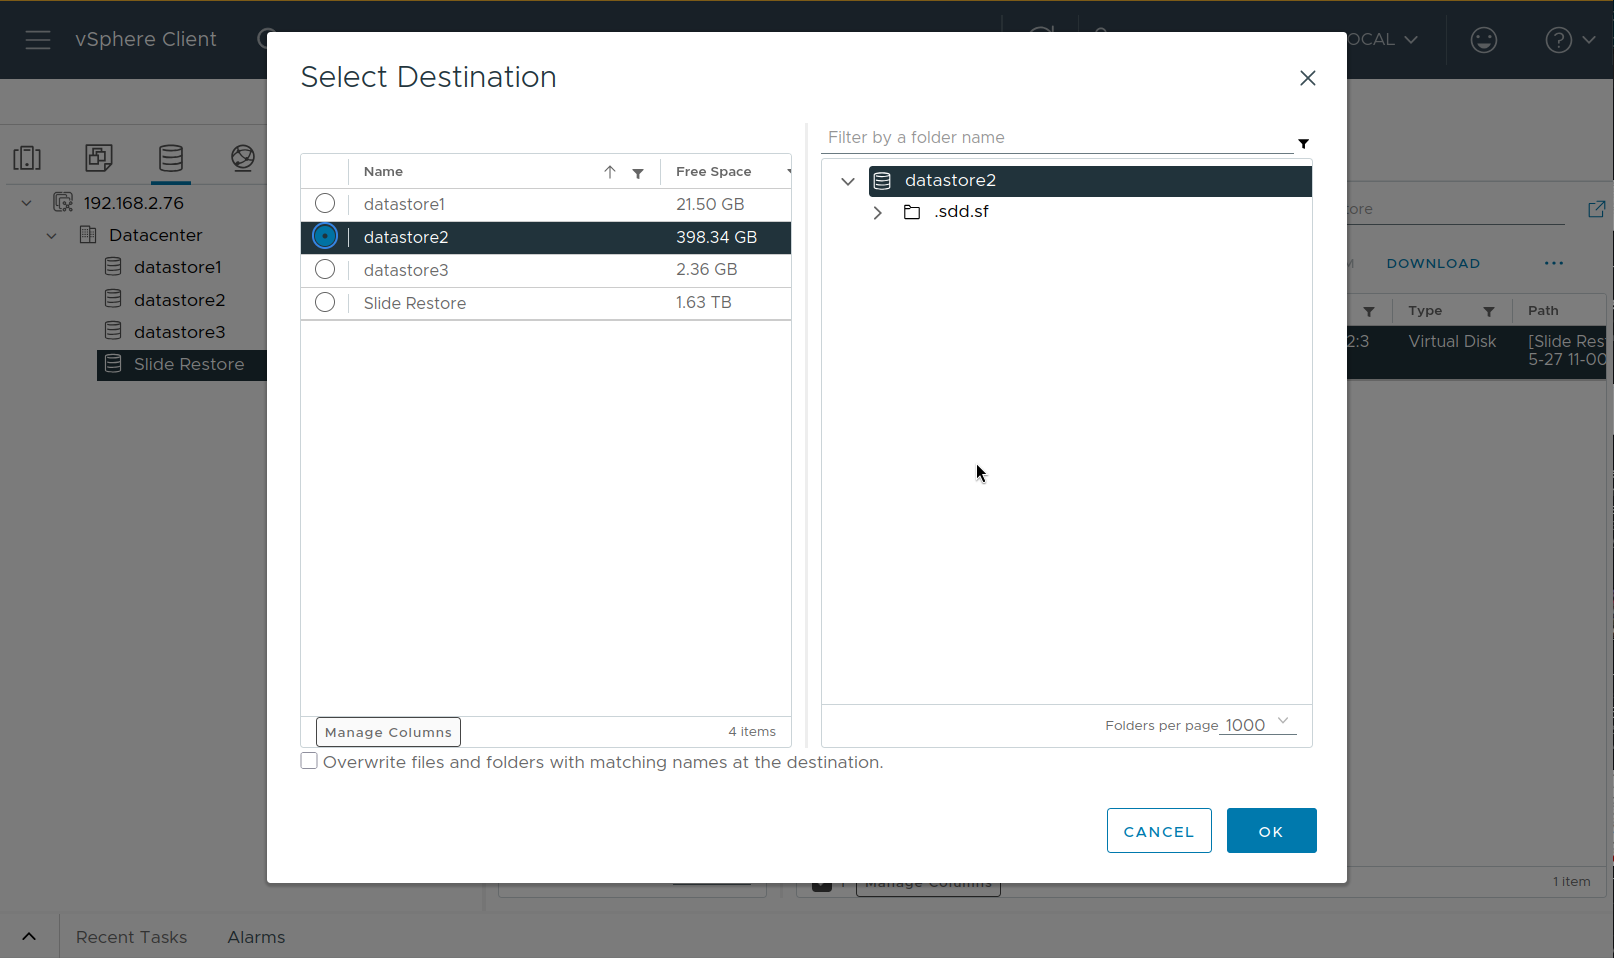Click datastore1 icon in inventory tree

(114, 267)
